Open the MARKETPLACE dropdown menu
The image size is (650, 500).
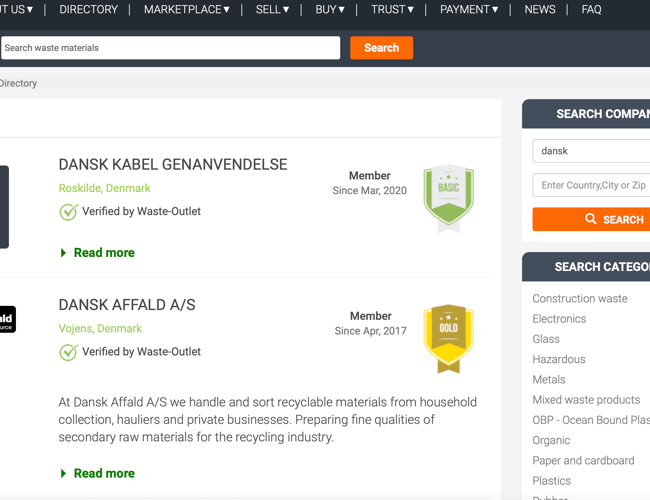click(x=187, y=10)
